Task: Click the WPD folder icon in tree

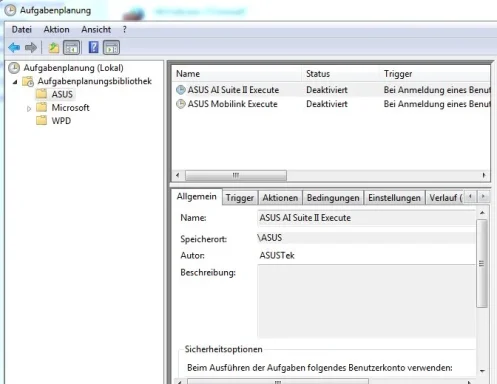Action: 41,120
